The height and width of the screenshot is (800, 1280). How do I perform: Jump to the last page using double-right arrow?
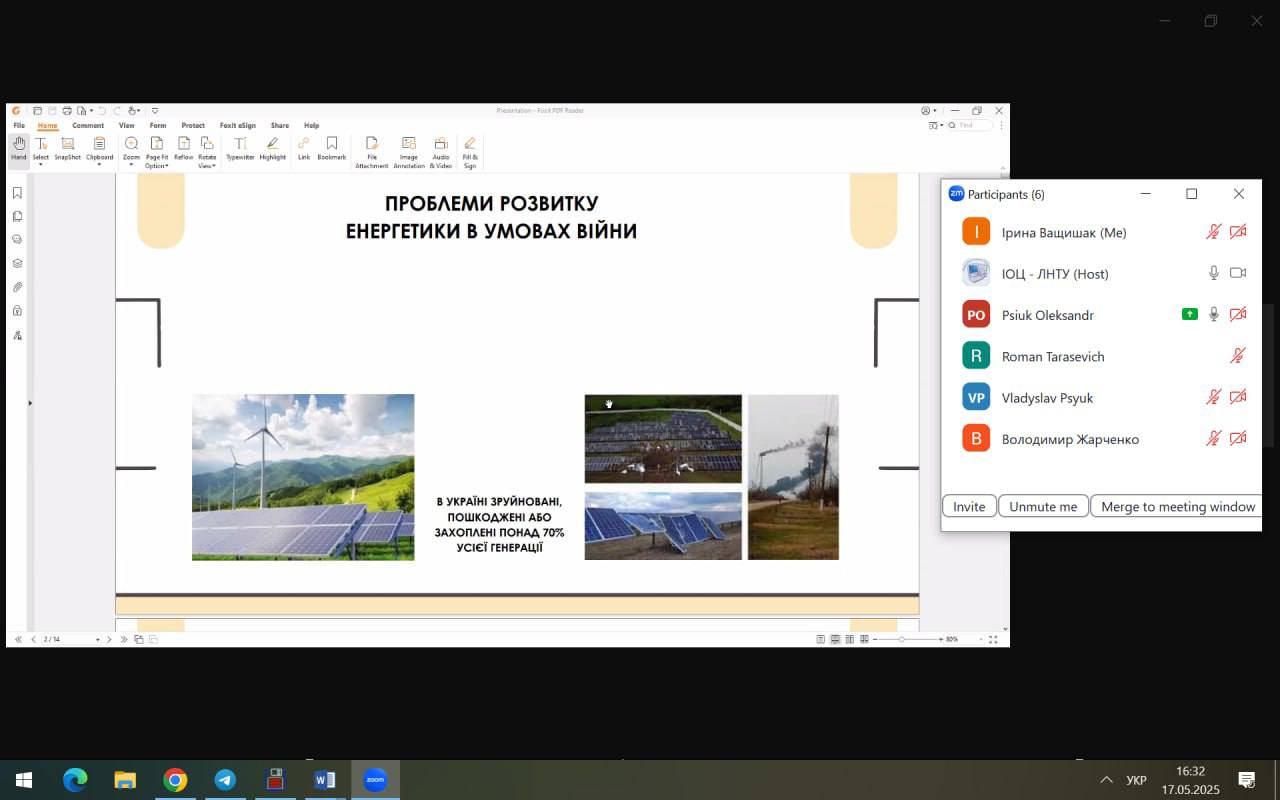point(124,639)
